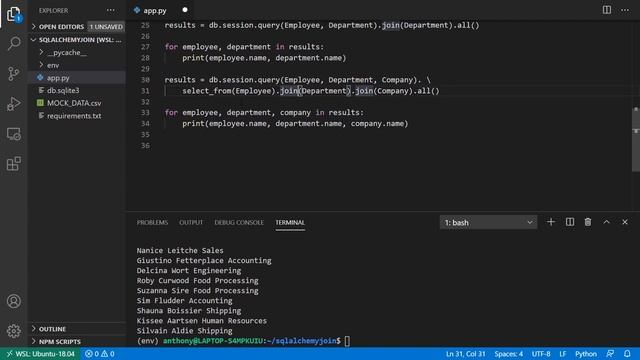Viewport: 640px width, 360px height.
Task: Click line number 25 in the gutter
Action: point(145,25)
